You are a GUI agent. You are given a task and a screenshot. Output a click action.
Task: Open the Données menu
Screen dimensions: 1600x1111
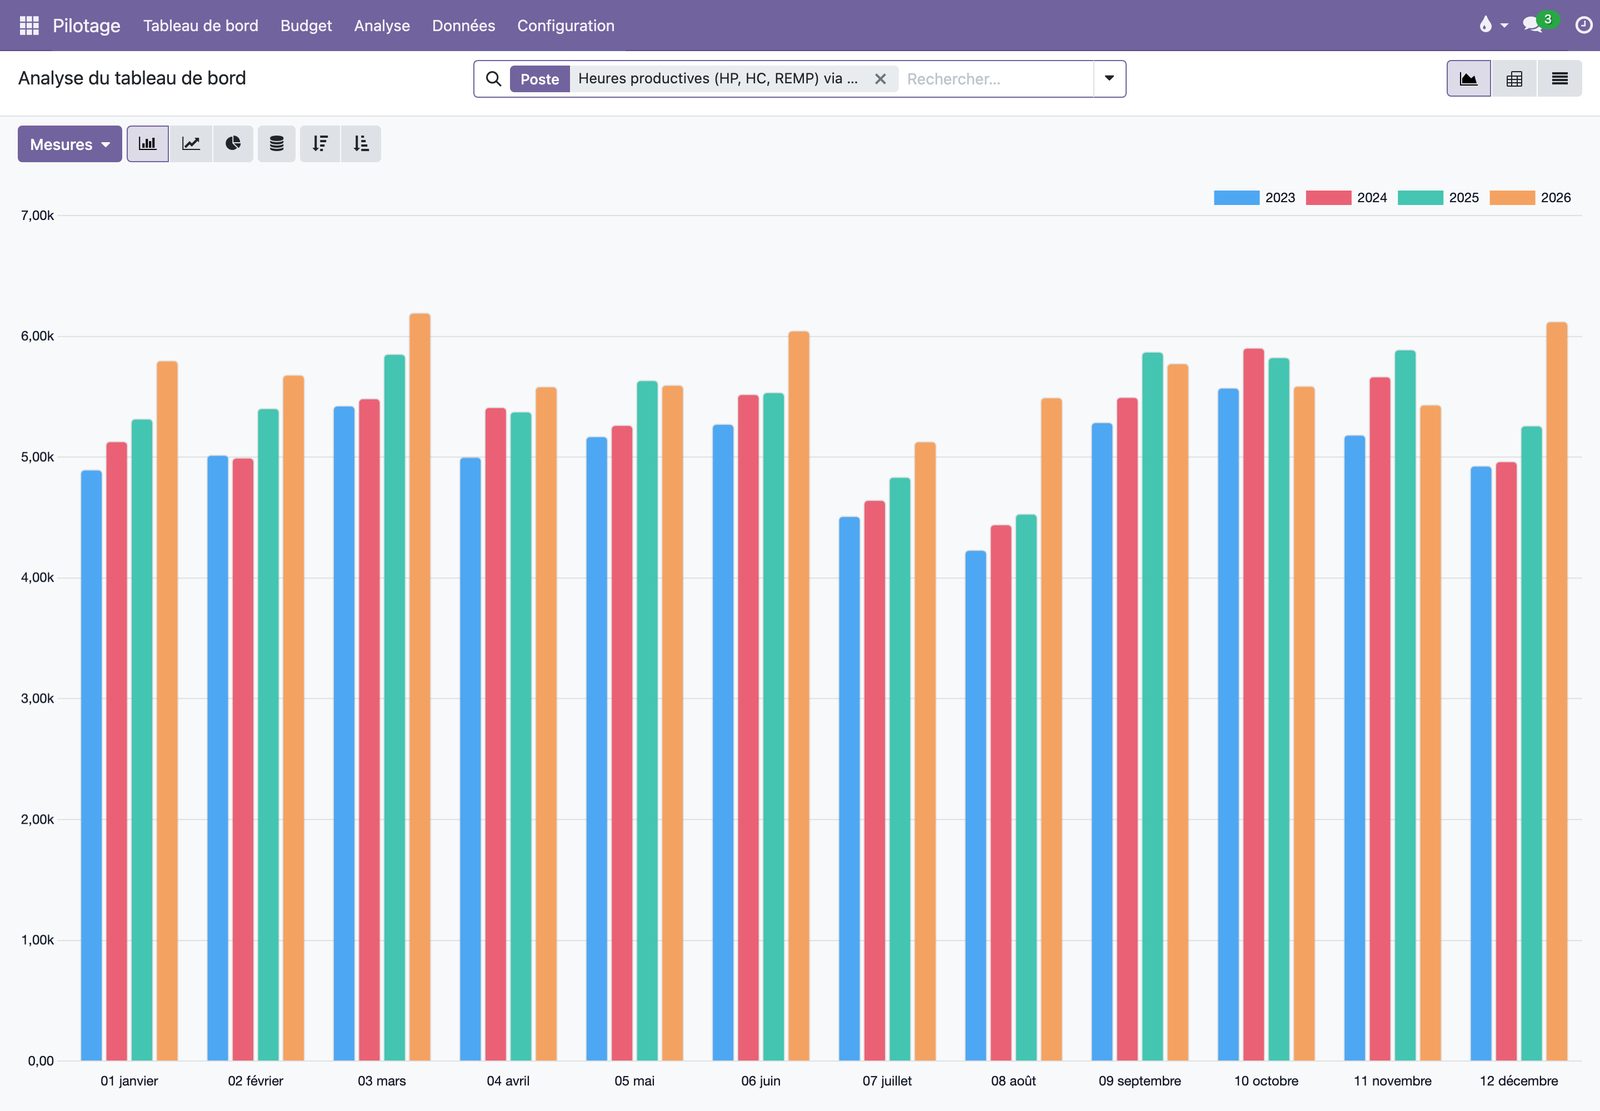click(463, 25)
